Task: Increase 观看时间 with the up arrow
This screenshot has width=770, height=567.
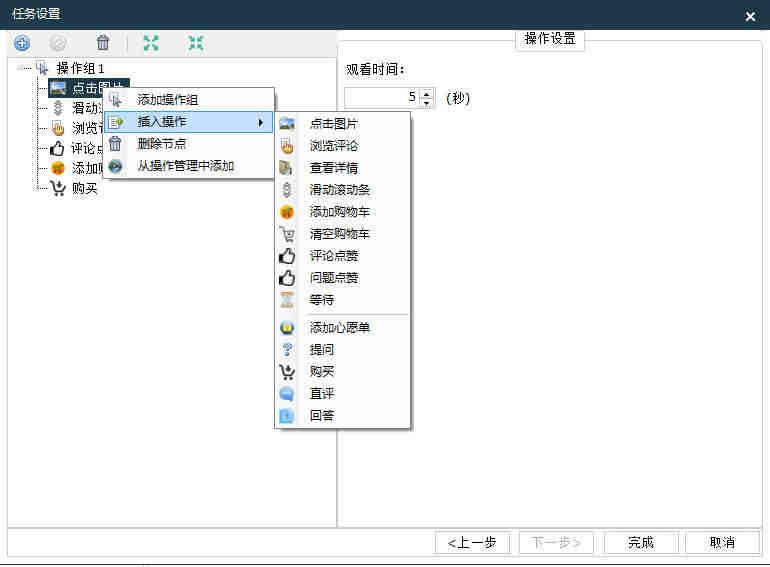Action: (x=427, y=93)
